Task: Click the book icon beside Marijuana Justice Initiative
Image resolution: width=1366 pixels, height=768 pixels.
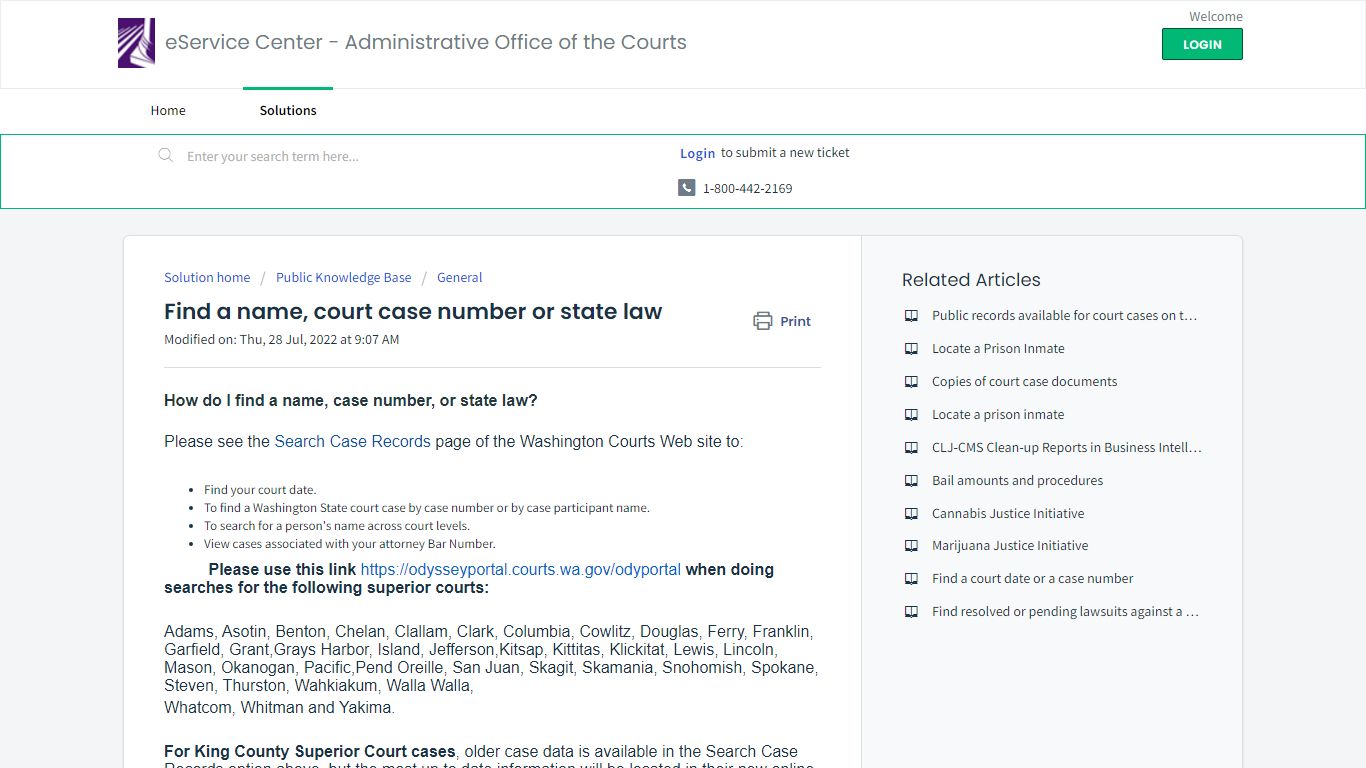Action: pos(911,545)
